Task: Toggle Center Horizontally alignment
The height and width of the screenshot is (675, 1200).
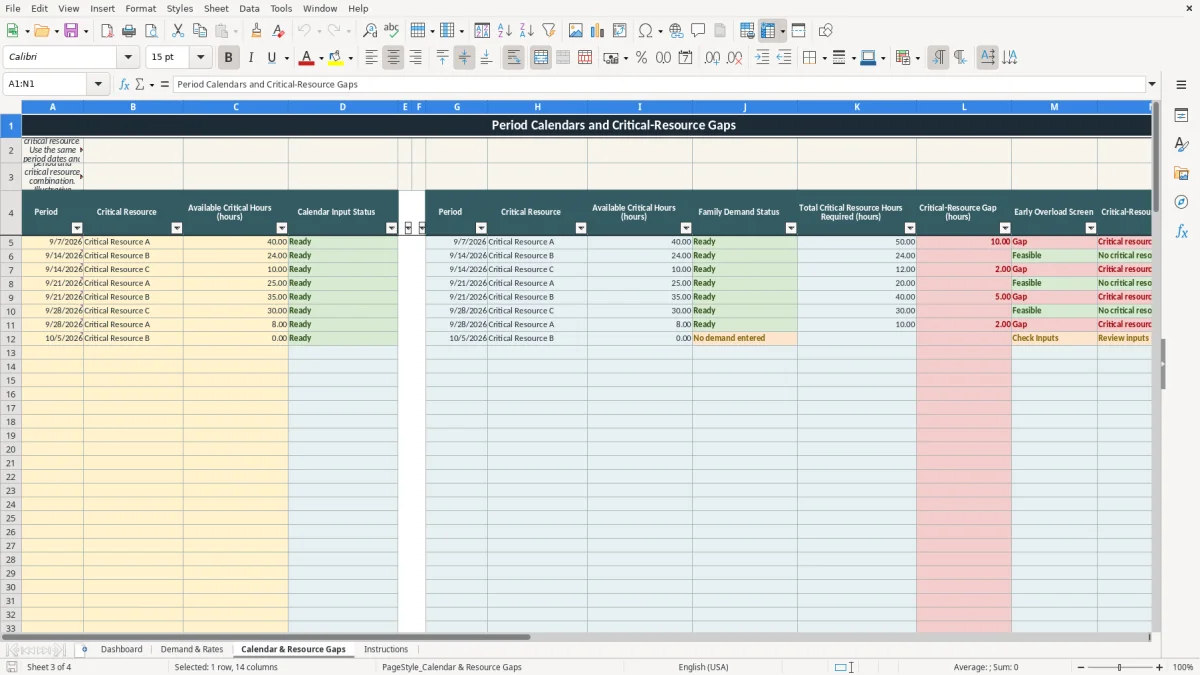Action: click(x=393, y=58)
